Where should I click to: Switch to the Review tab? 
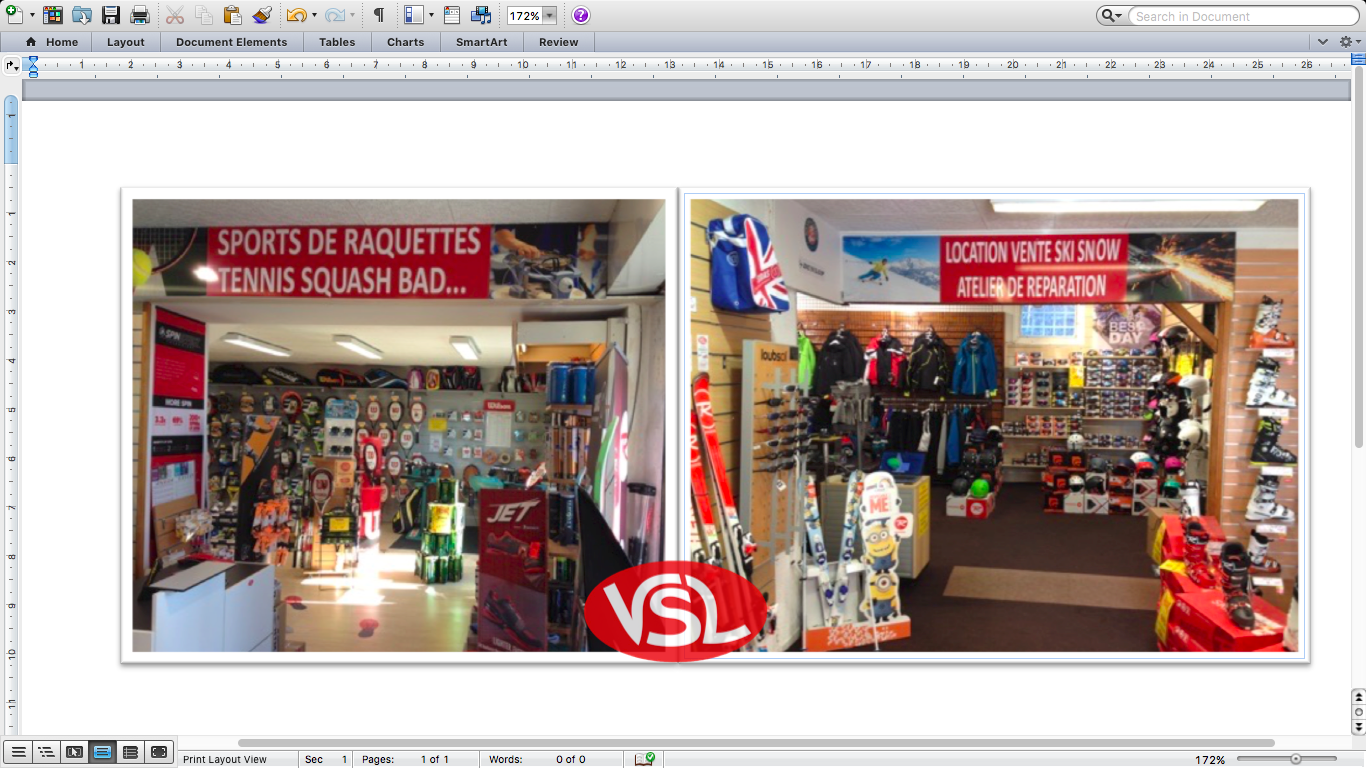coord(558,42)
